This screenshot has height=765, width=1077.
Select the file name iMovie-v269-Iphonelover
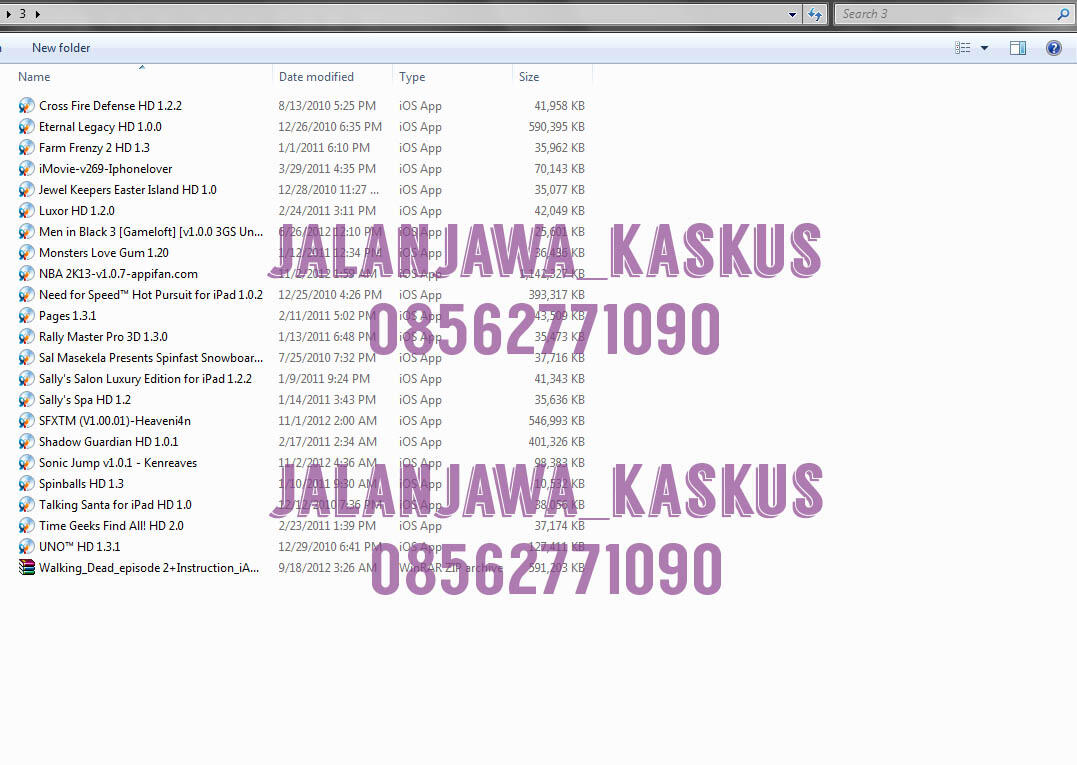point(106,169)
